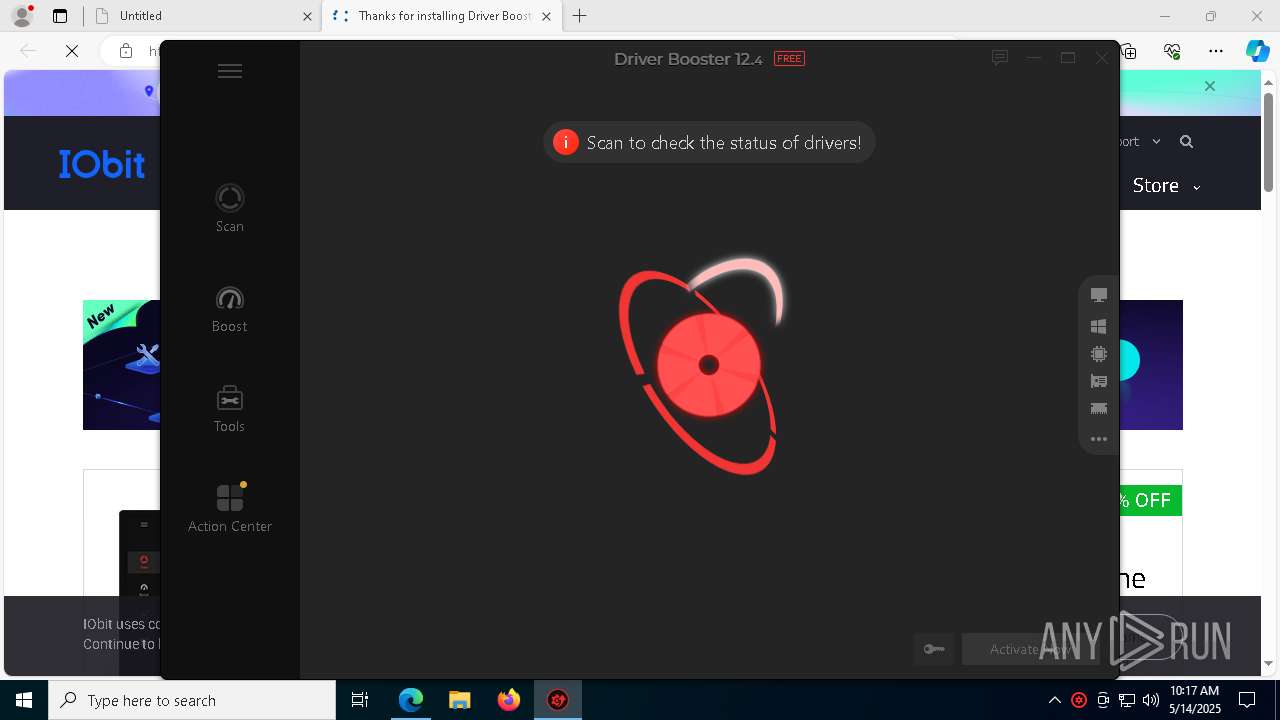
Task: Open the Scan section in the sidebar
Action: click(230, 208)
